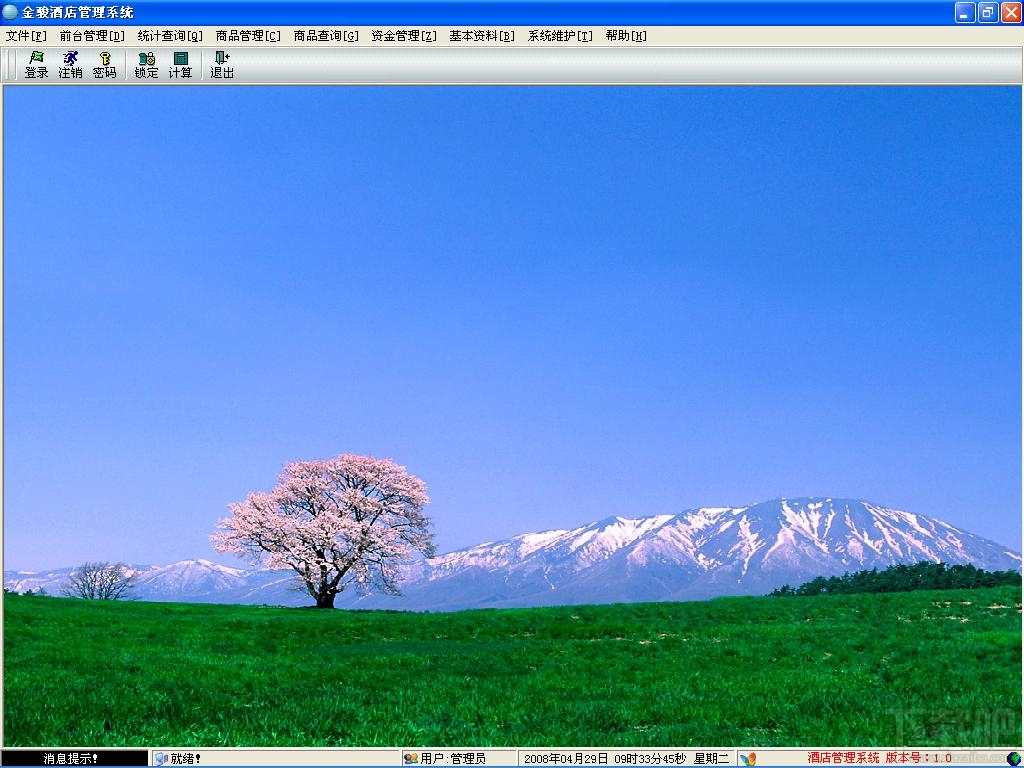Click the colorful icon before 酒店管理系统 text
This screenshot has width=1024, height=768.
point(748,758)
